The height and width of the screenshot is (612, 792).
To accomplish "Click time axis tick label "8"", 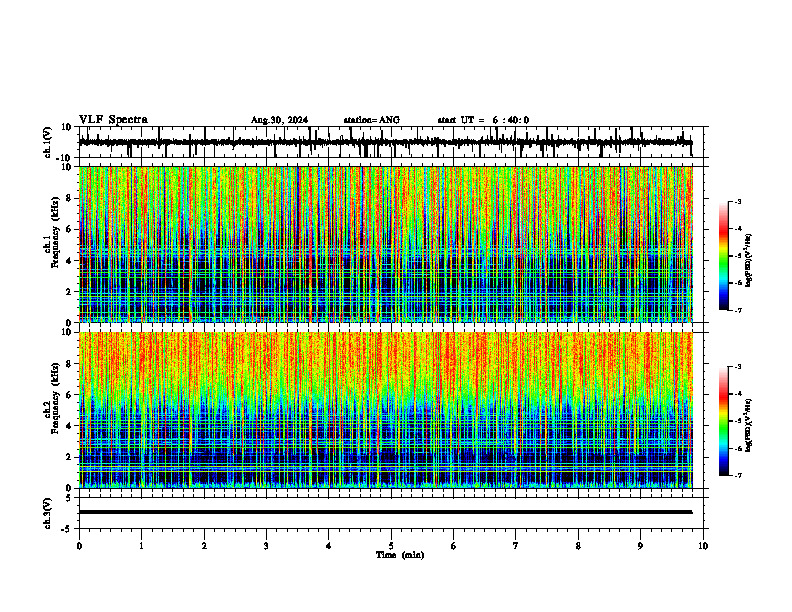I will (x=578, y=546).
